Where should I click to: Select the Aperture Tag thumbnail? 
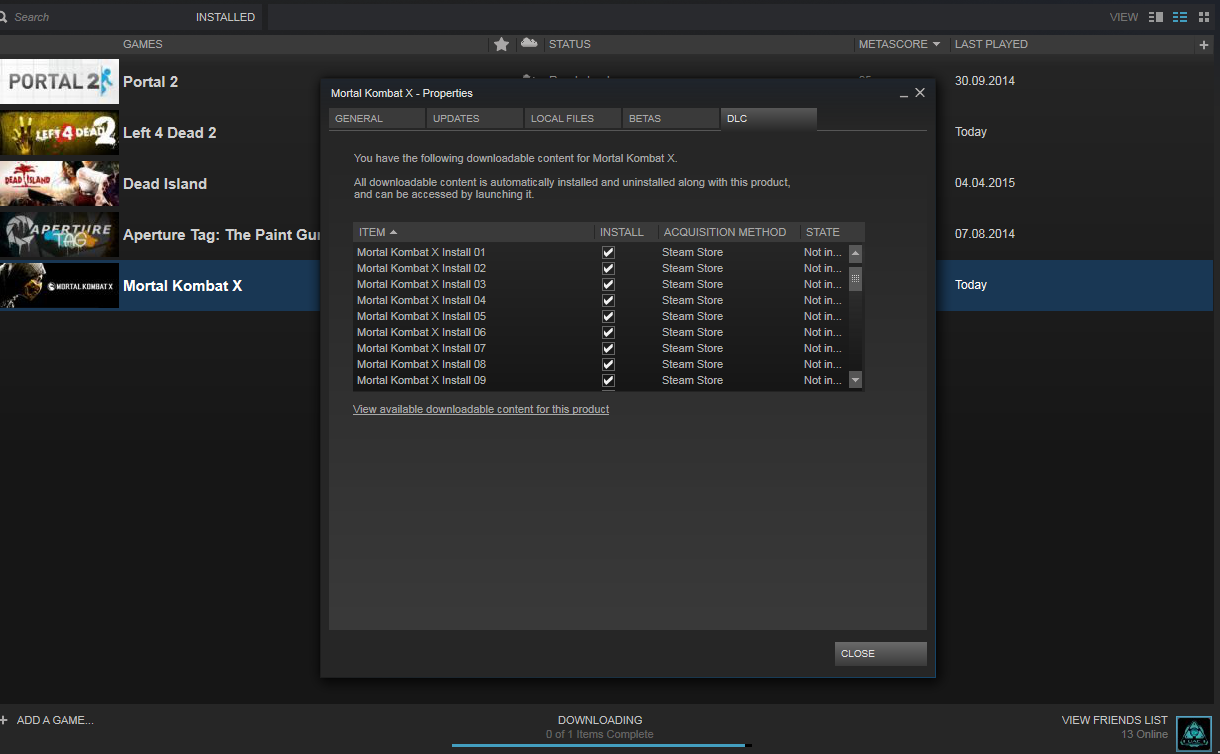[59, 235]
